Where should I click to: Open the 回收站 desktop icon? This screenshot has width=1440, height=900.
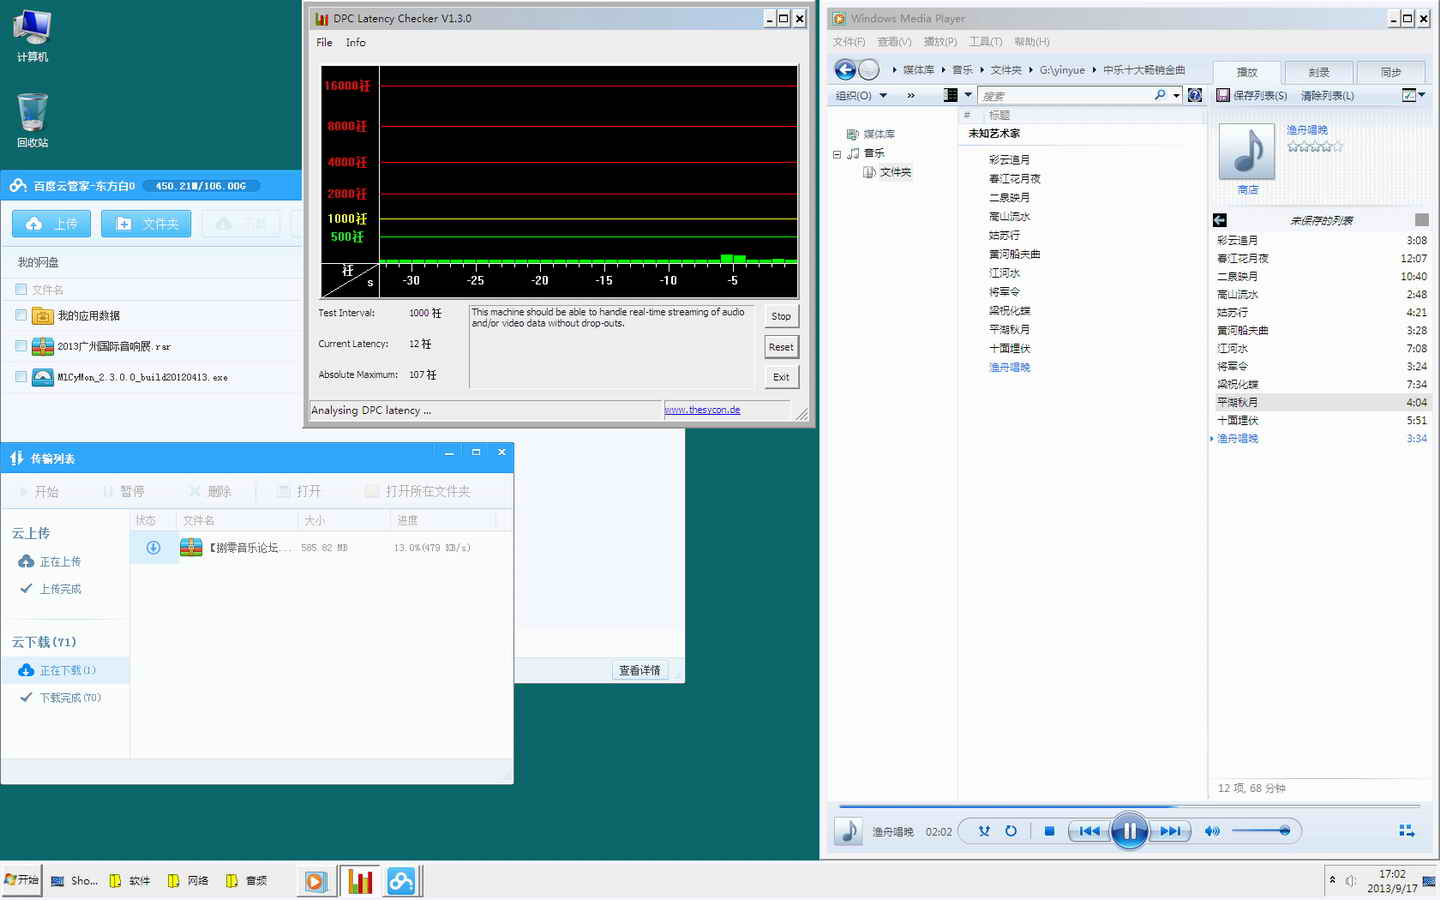tap(32, 121)
